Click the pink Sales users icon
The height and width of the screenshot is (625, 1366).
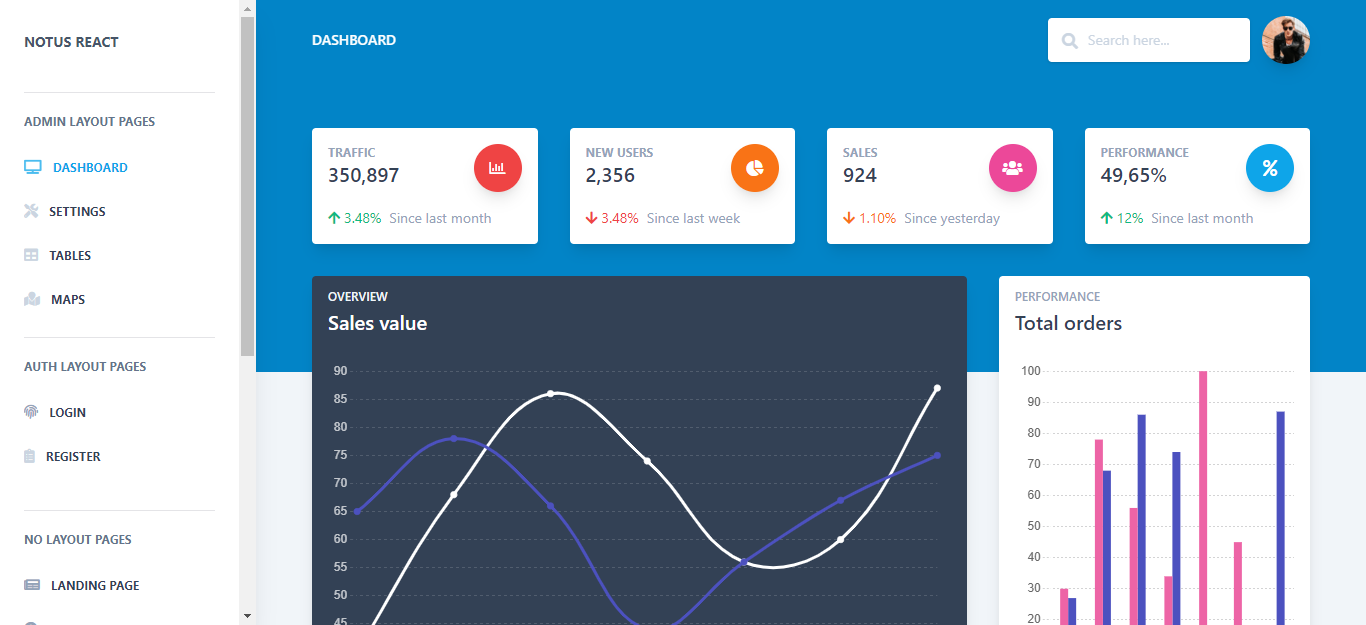[1012, 168]
